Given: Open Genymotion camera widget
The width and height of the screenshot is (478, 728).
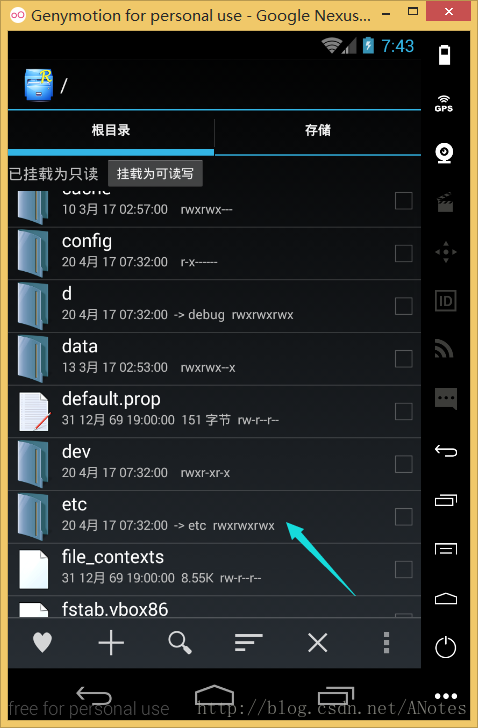Looking at the screenshot, I should [444, 153].
